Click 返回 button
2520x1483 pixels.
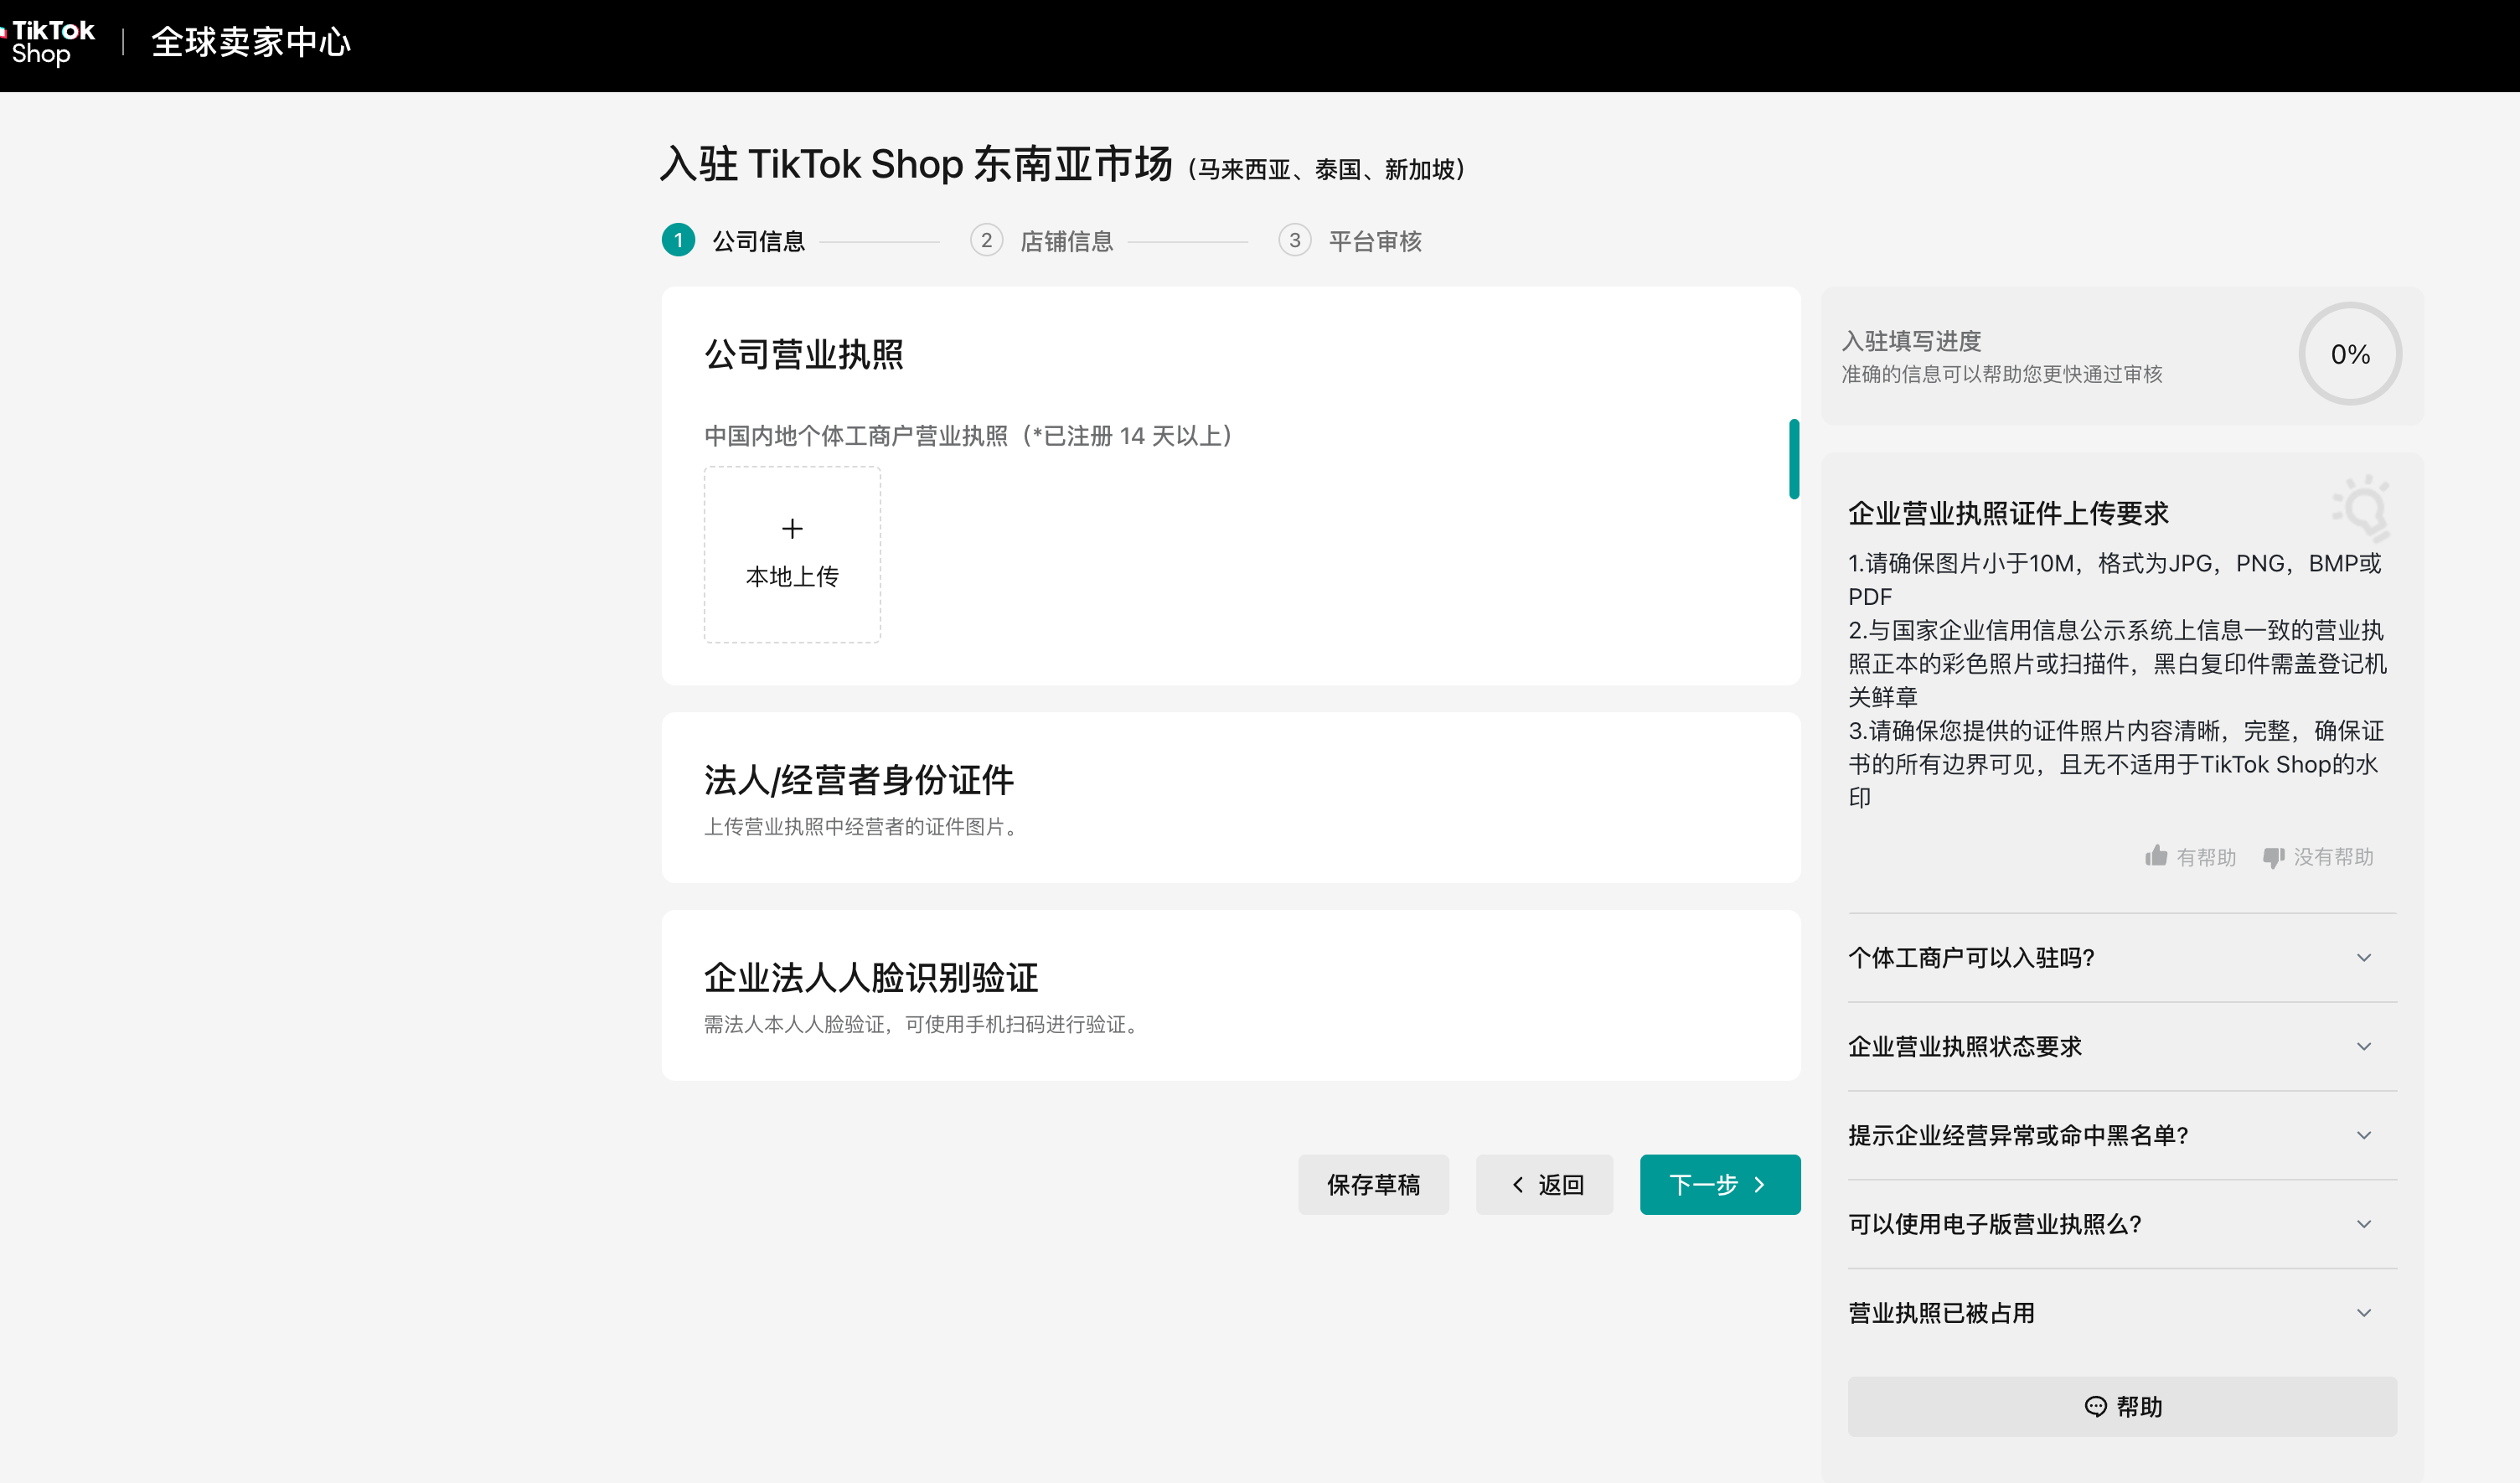1544,1184
